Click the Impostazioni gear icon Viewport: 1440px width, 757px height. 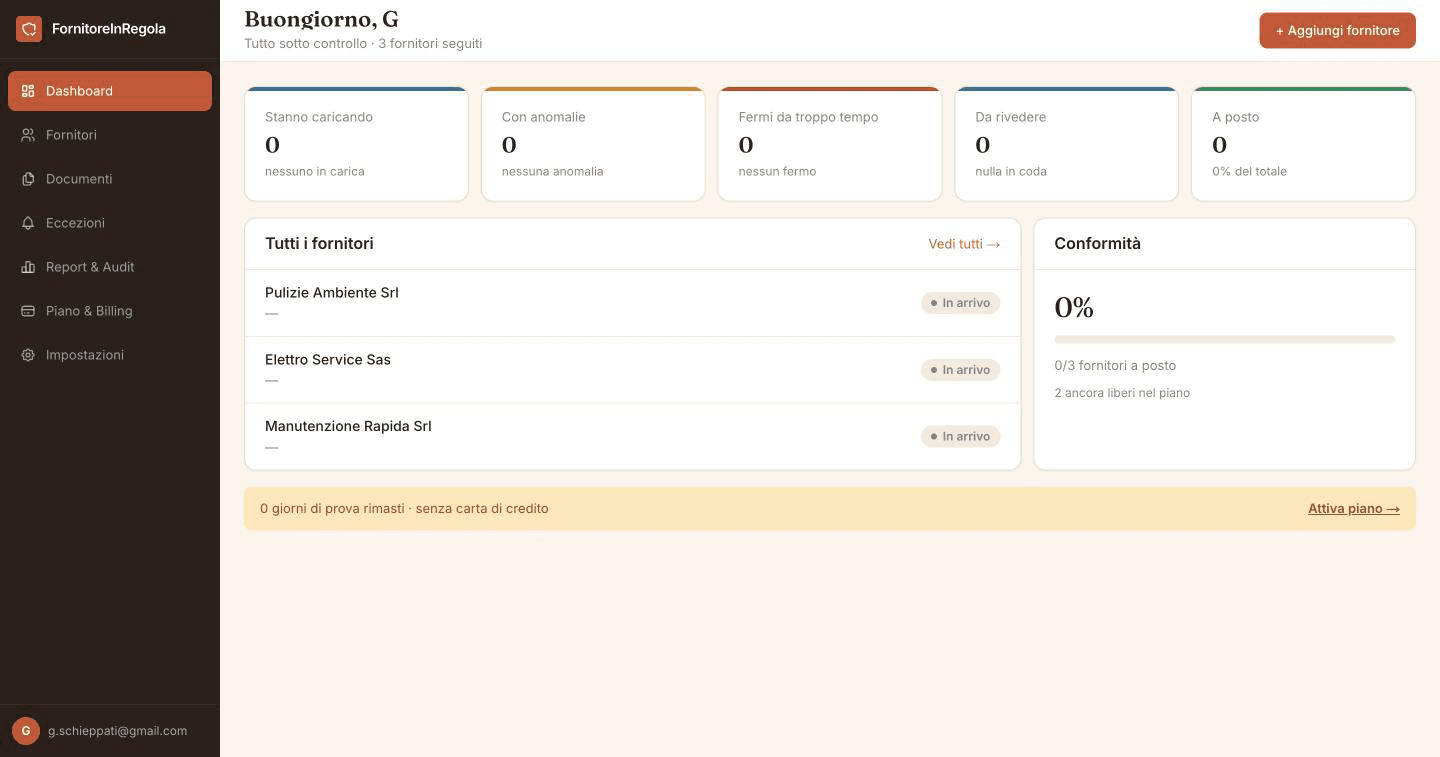28,355
